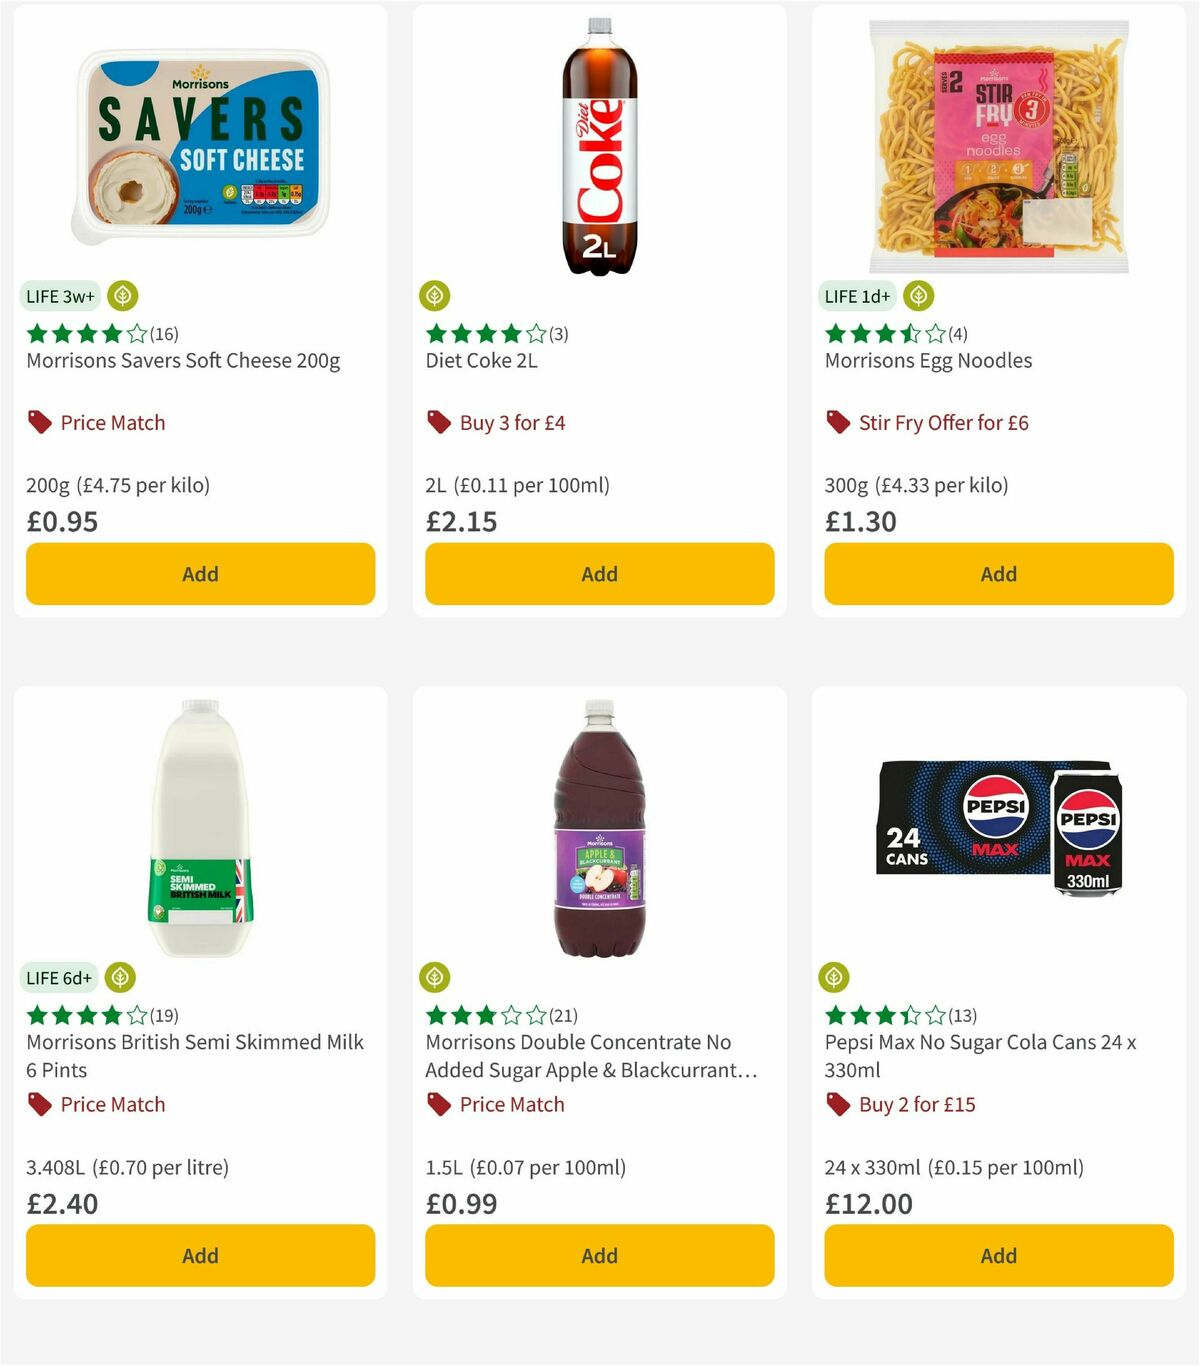The image size is (1200, 1366).
Task: Click the review count (16) for Savers Soft Cheese
Action: (164, 333)
